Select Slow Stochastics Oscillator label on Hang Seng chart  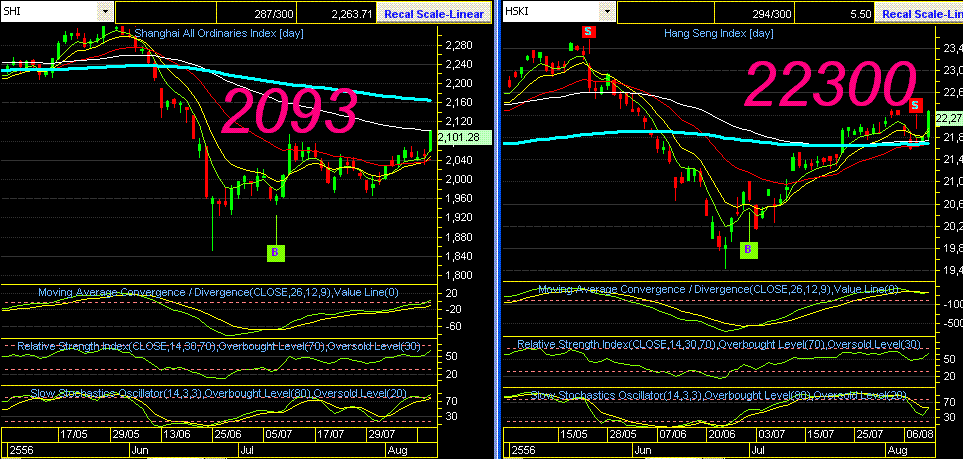[x=719, y=394]
